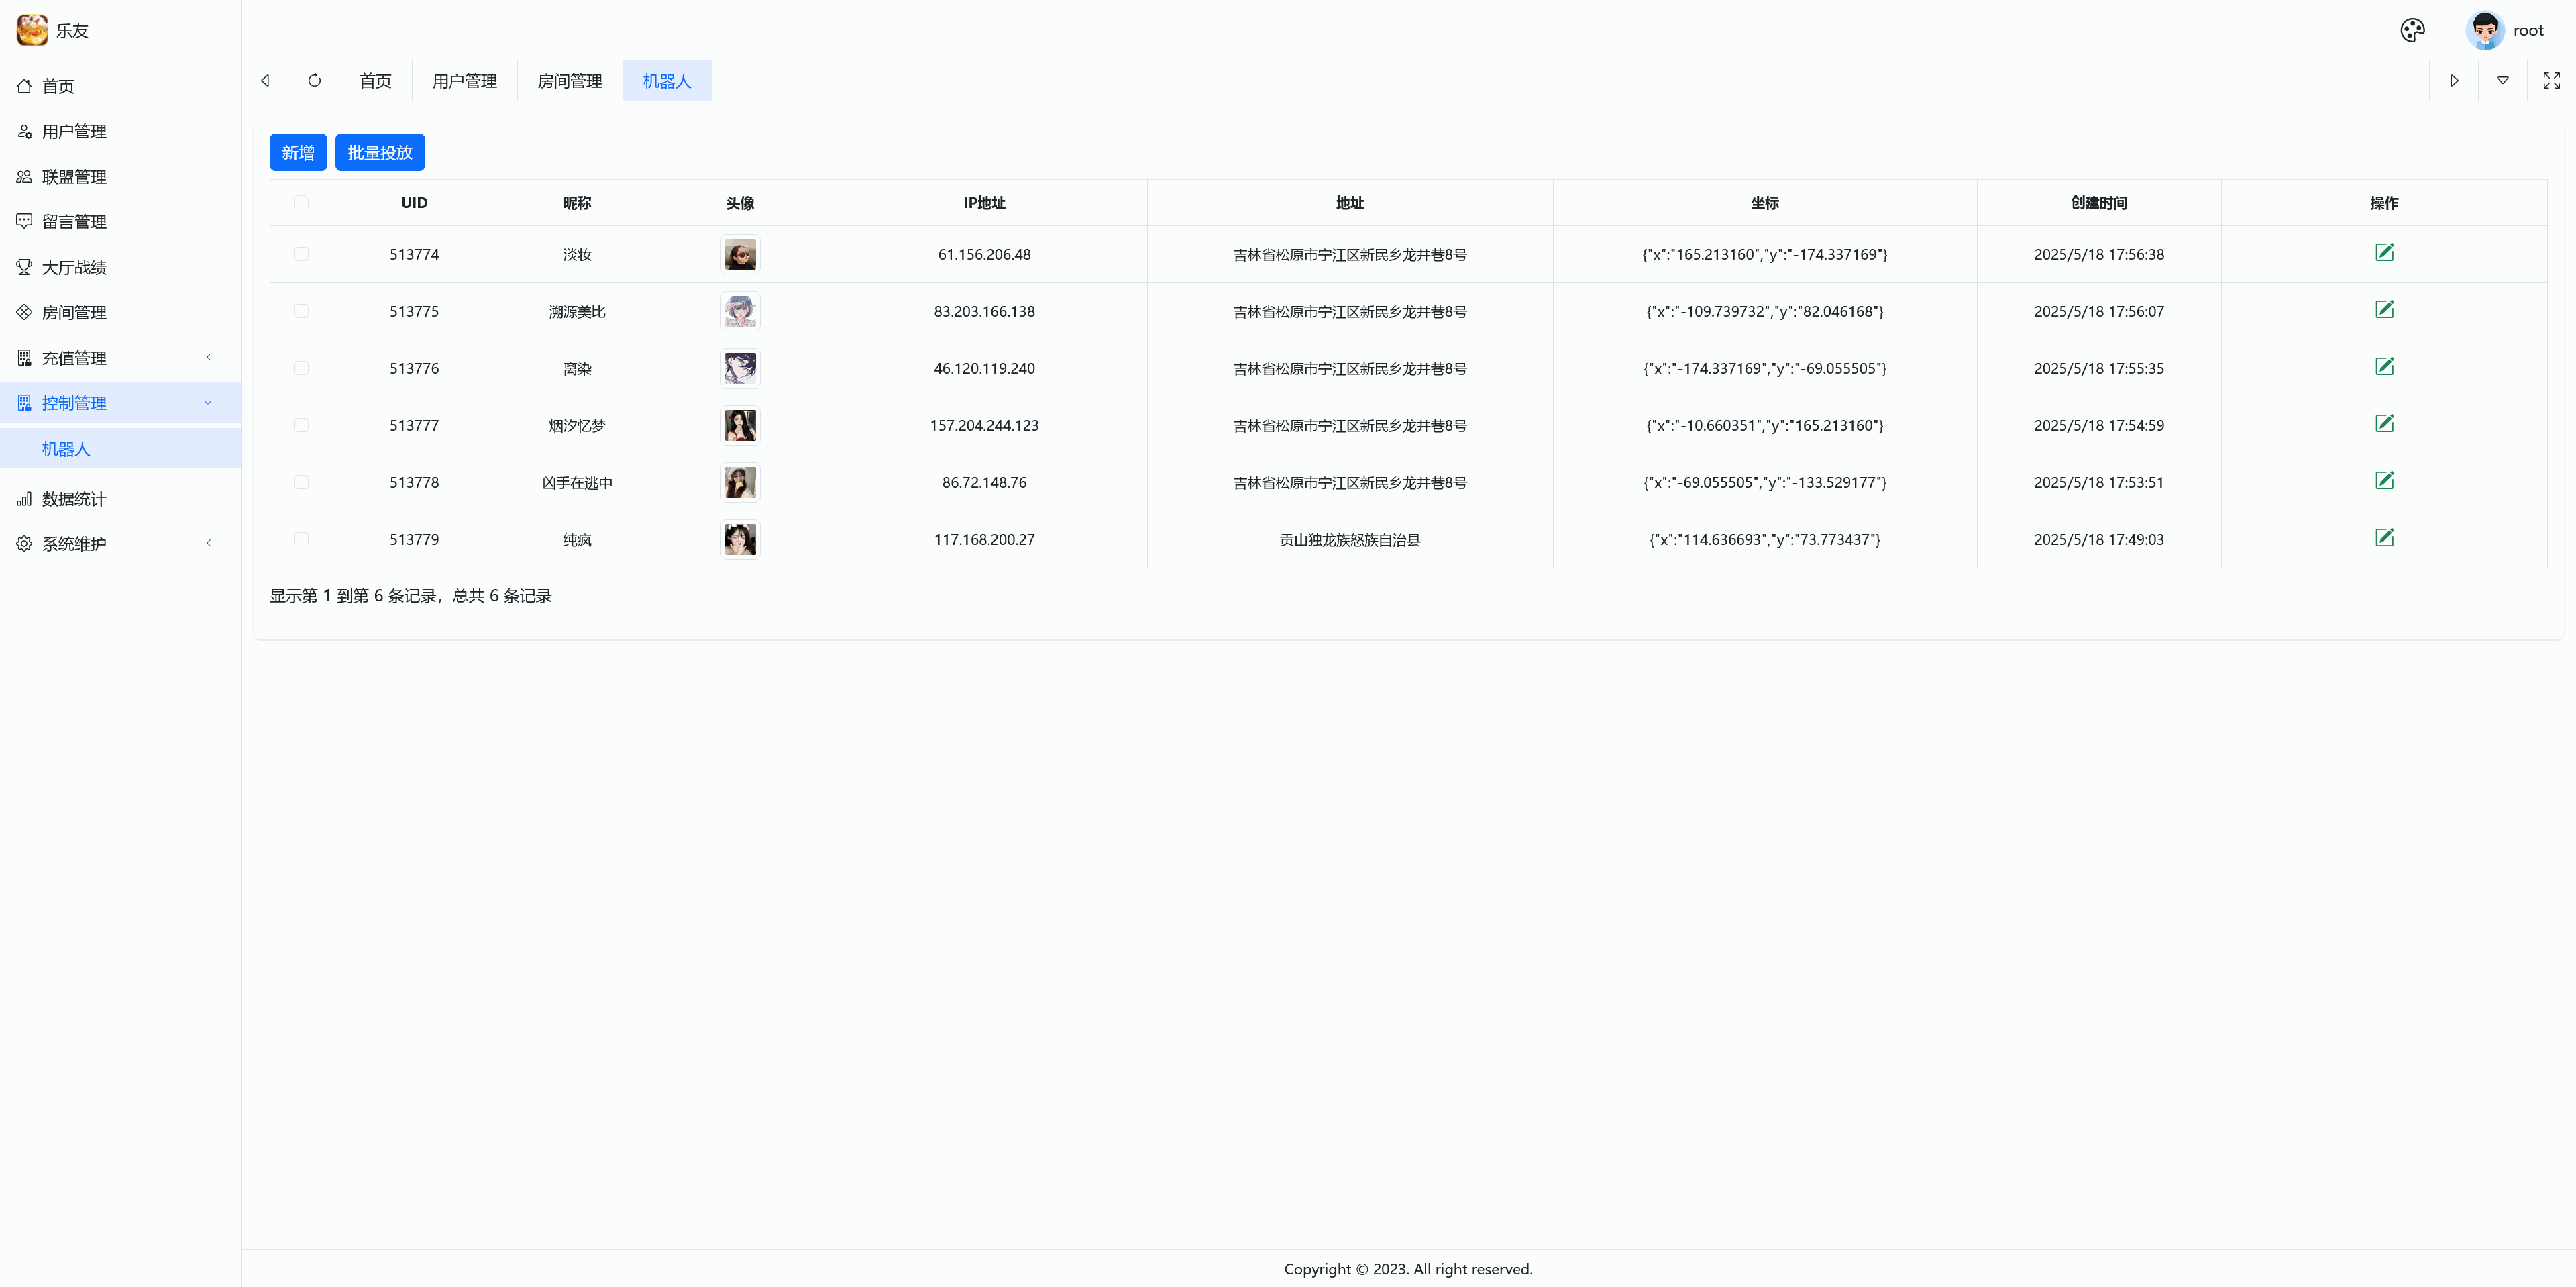The width and height of the screenshot is (2576, 1287).
Task: Tick checkbox for robot 凶手在逃中
Action: (x=301, y=482)
